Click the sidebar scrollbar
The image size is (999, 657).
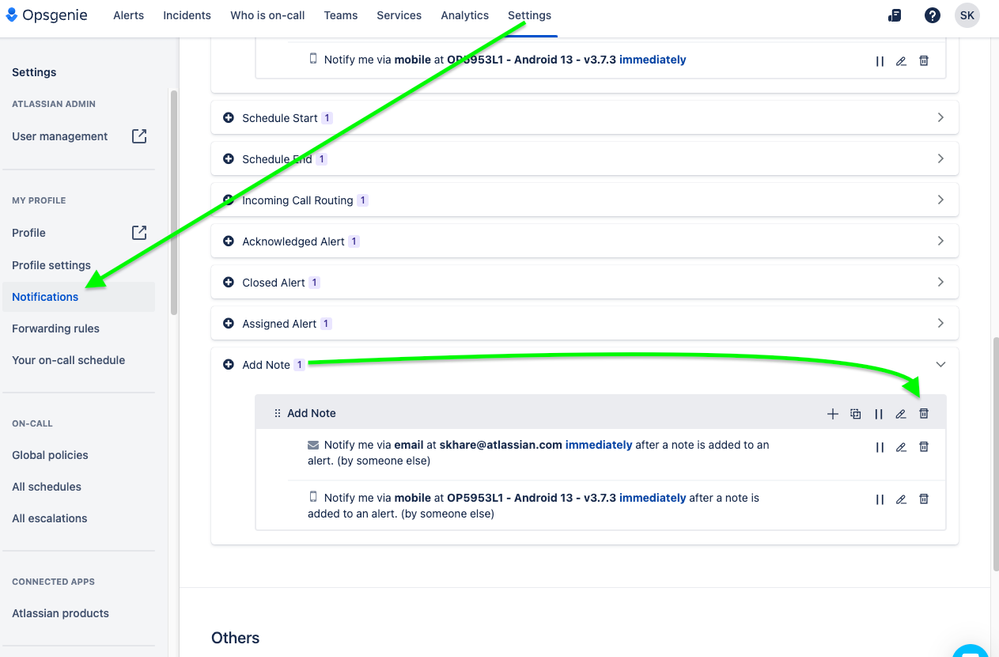coord(174,203)
